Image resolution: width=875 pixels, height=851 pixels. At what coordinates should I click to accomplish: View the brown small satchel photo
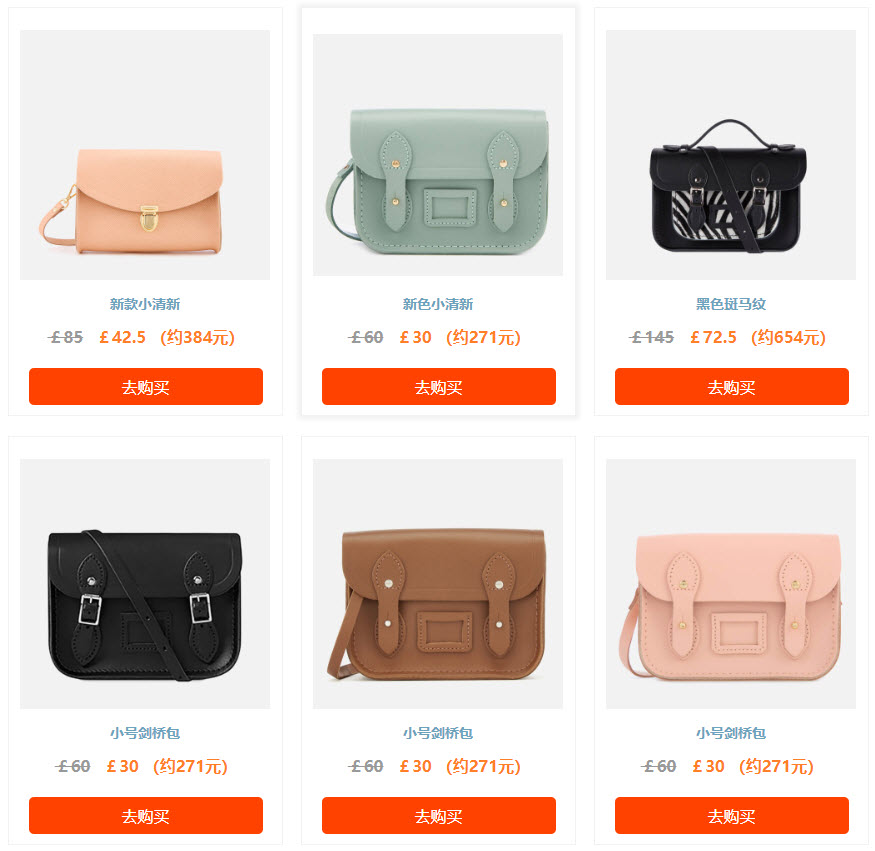[438, 584]
